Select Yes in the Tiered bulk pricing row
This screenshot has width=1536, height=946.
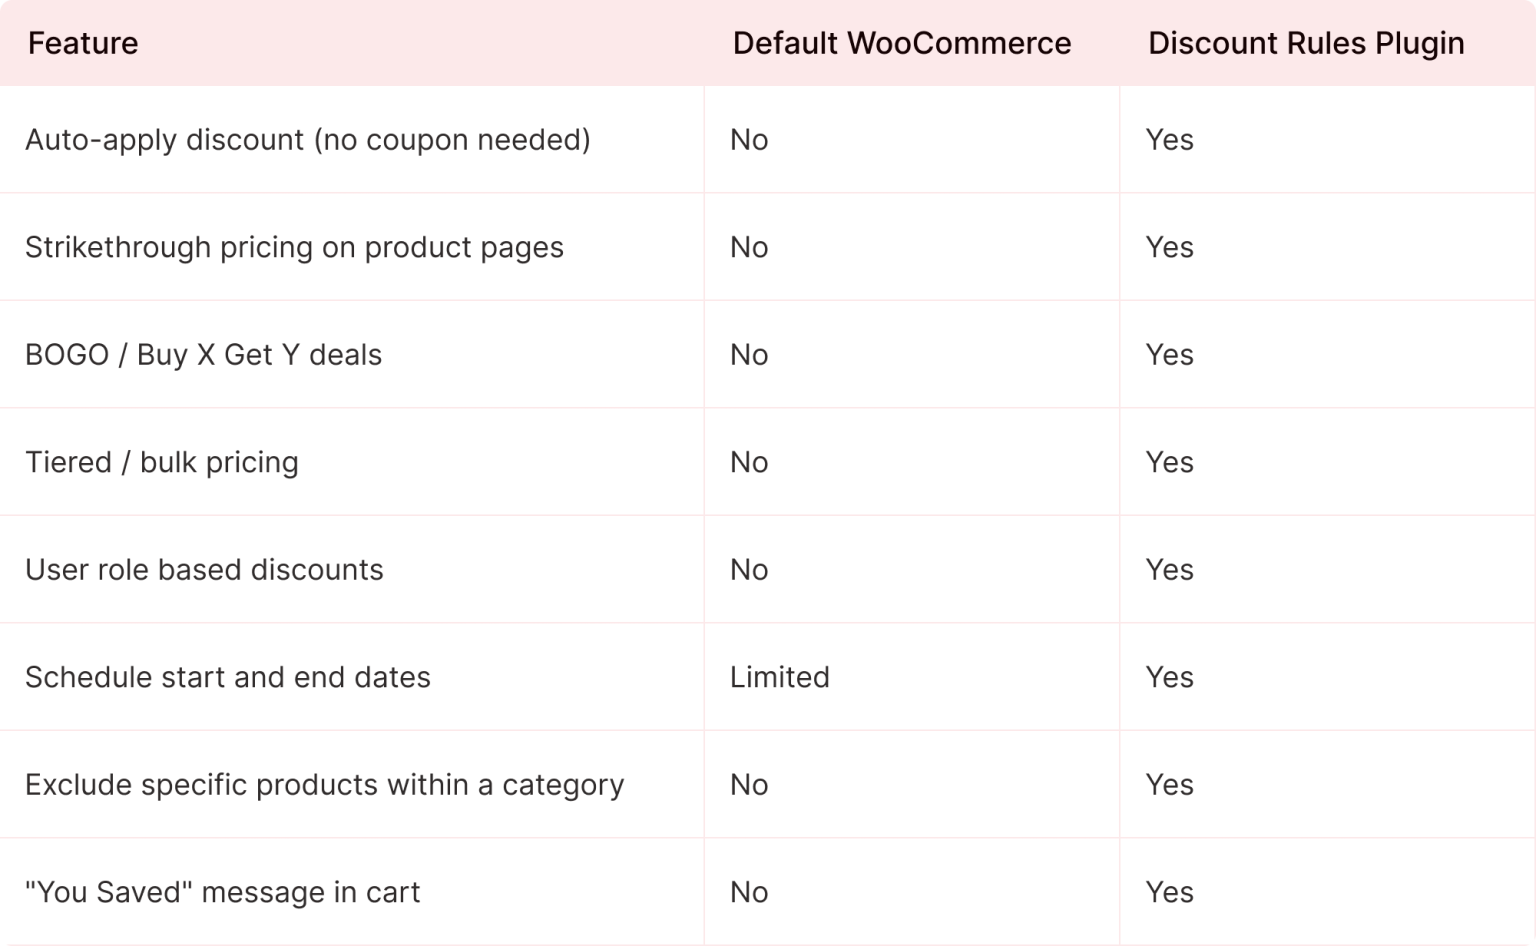point(1169,462)
